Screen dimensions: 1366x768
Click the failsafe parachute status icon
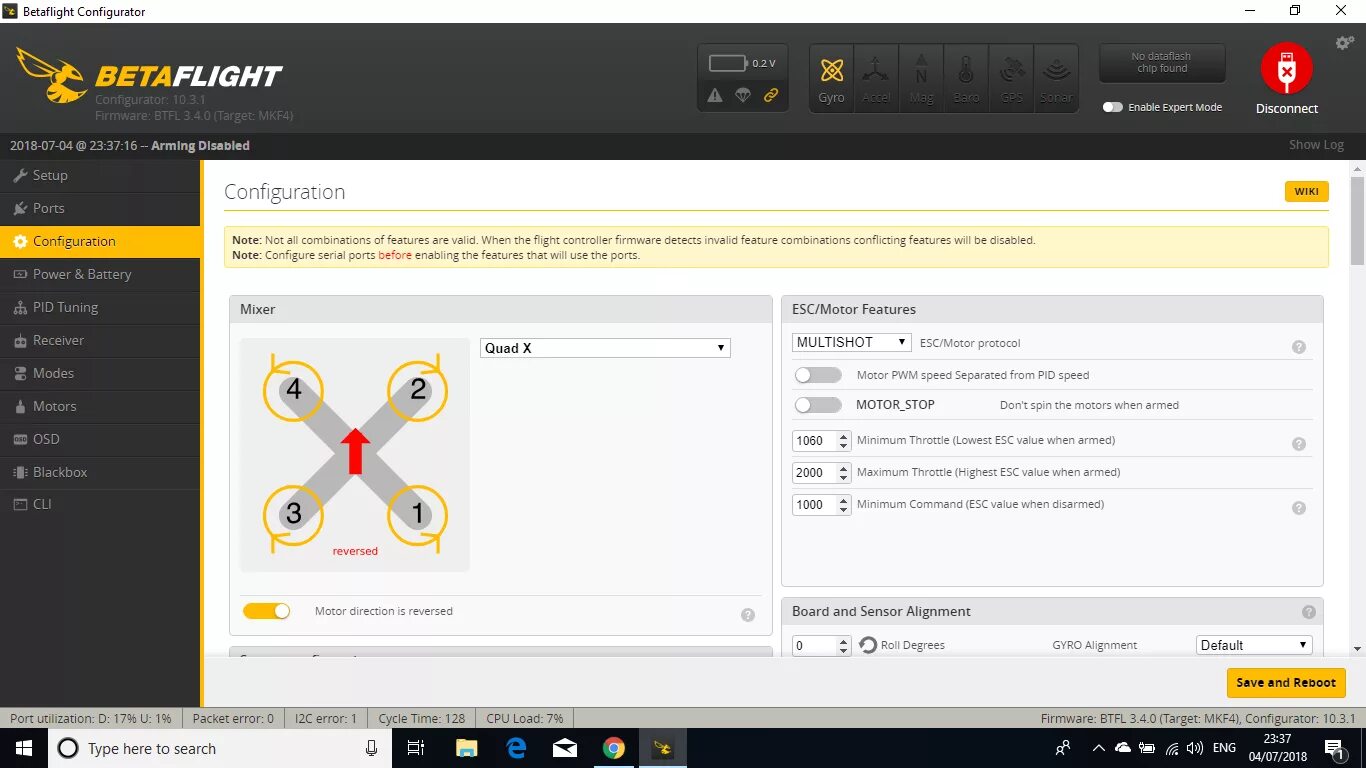[x=743, y=96]
